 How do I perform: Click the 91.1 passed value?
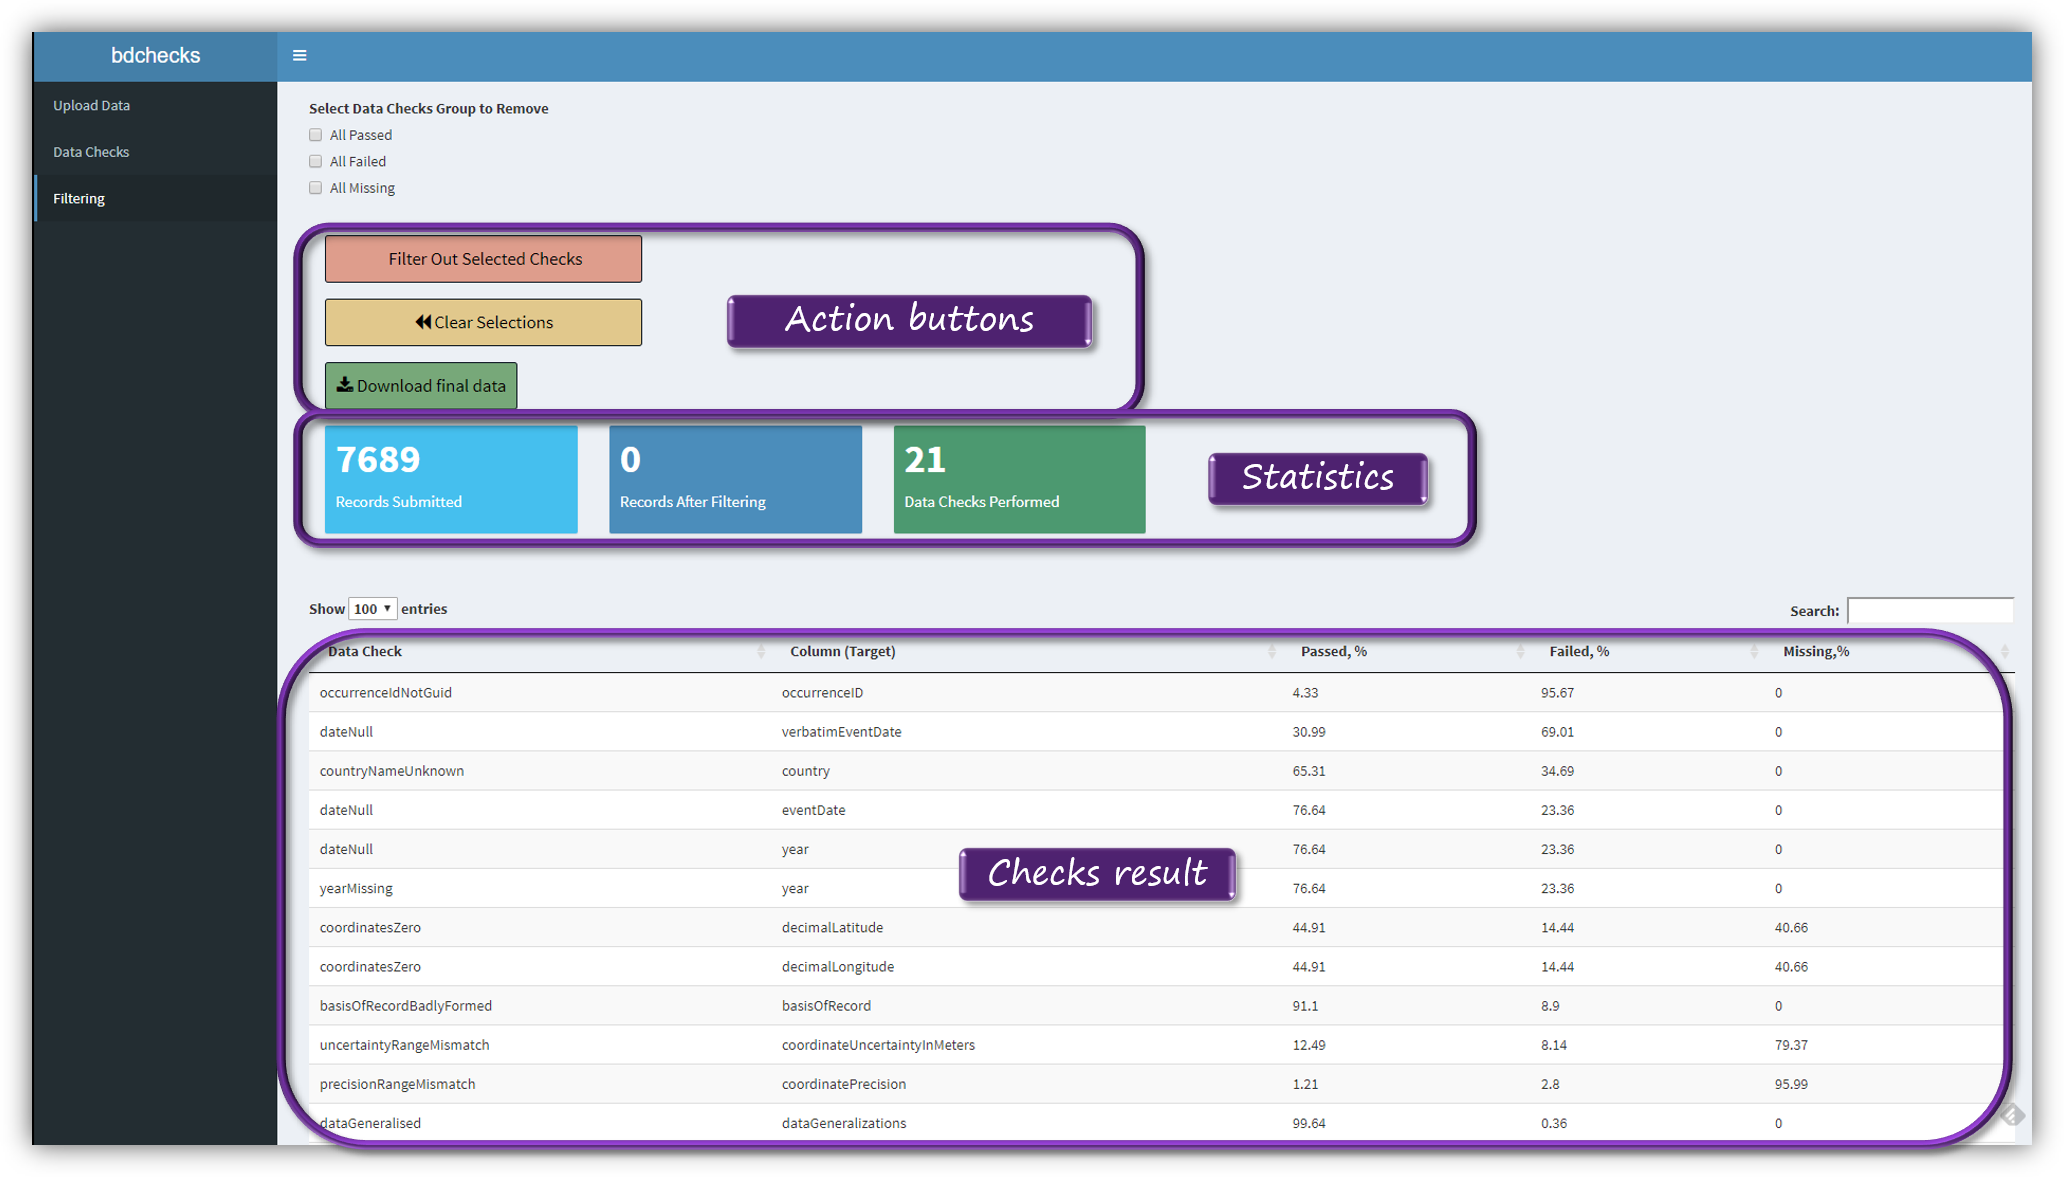(x=1305, y=1006)
